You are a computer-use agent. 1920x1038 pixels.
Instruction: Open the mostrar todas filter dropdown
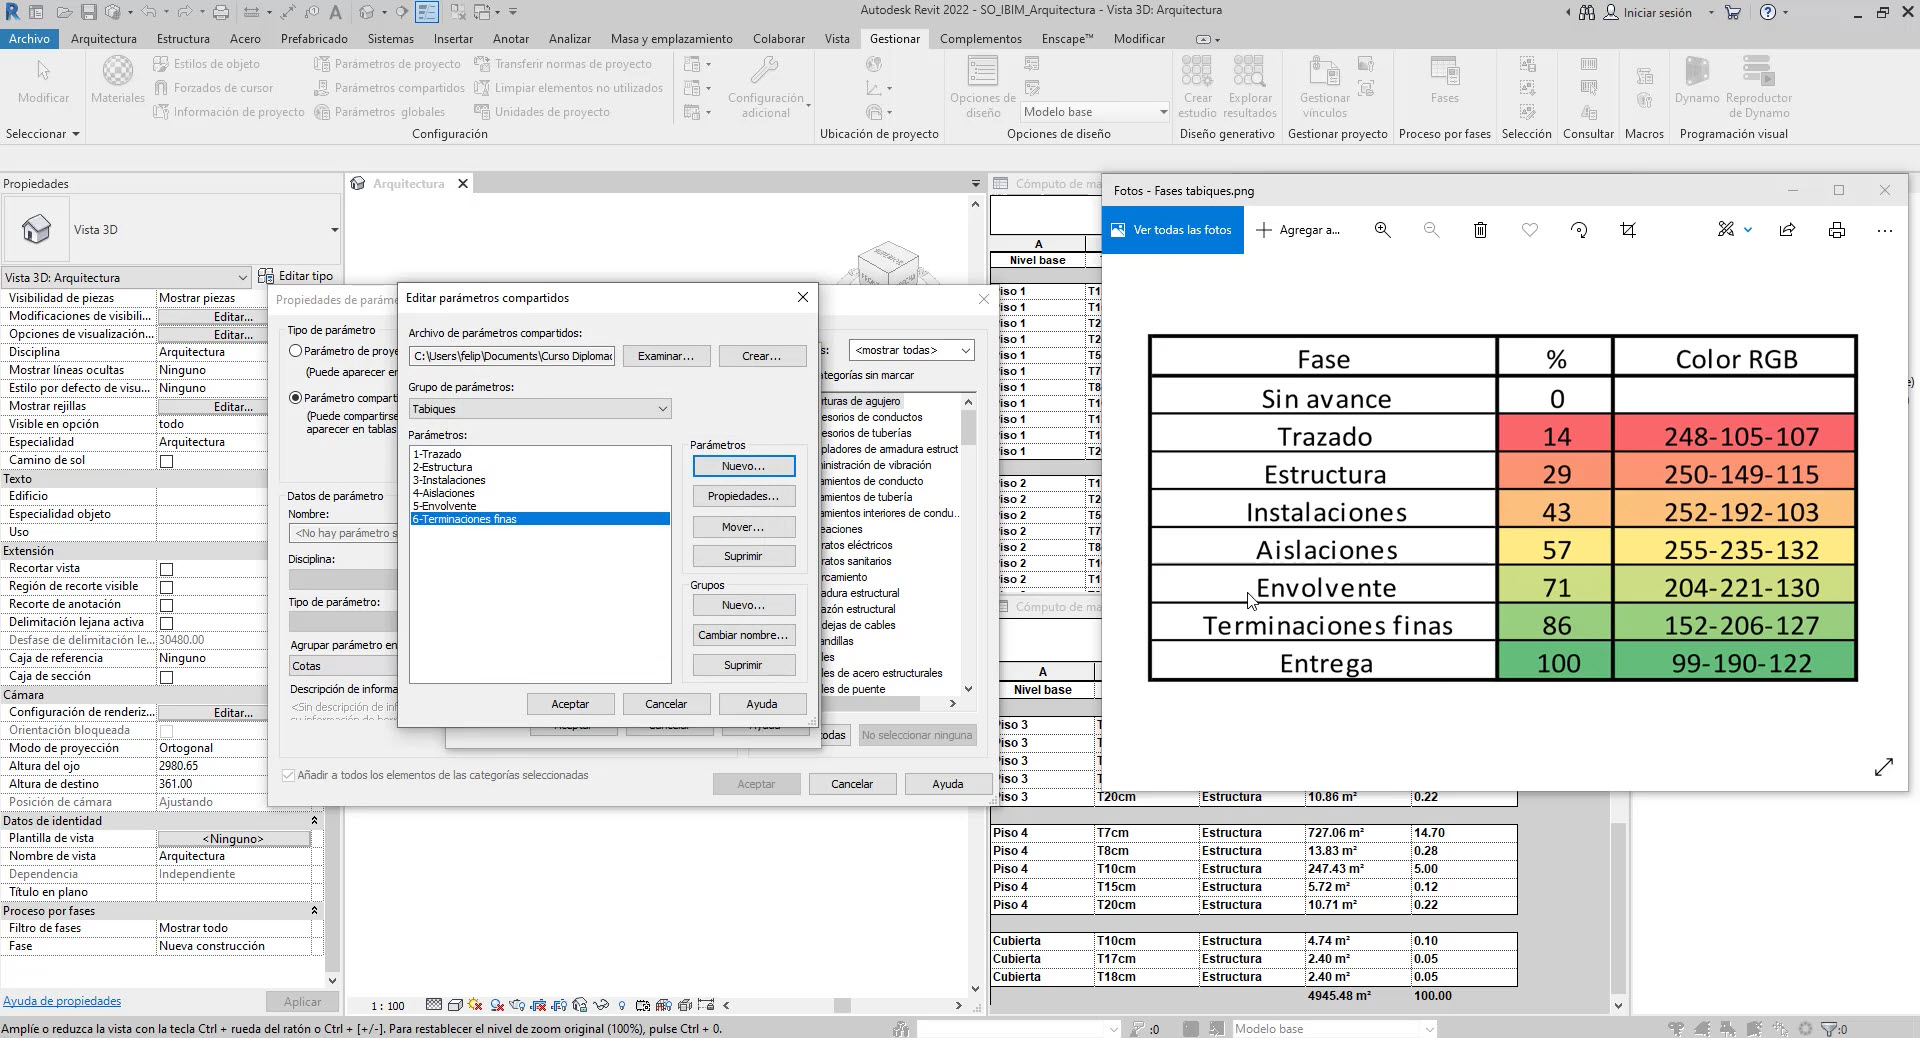tap(964, 350)
